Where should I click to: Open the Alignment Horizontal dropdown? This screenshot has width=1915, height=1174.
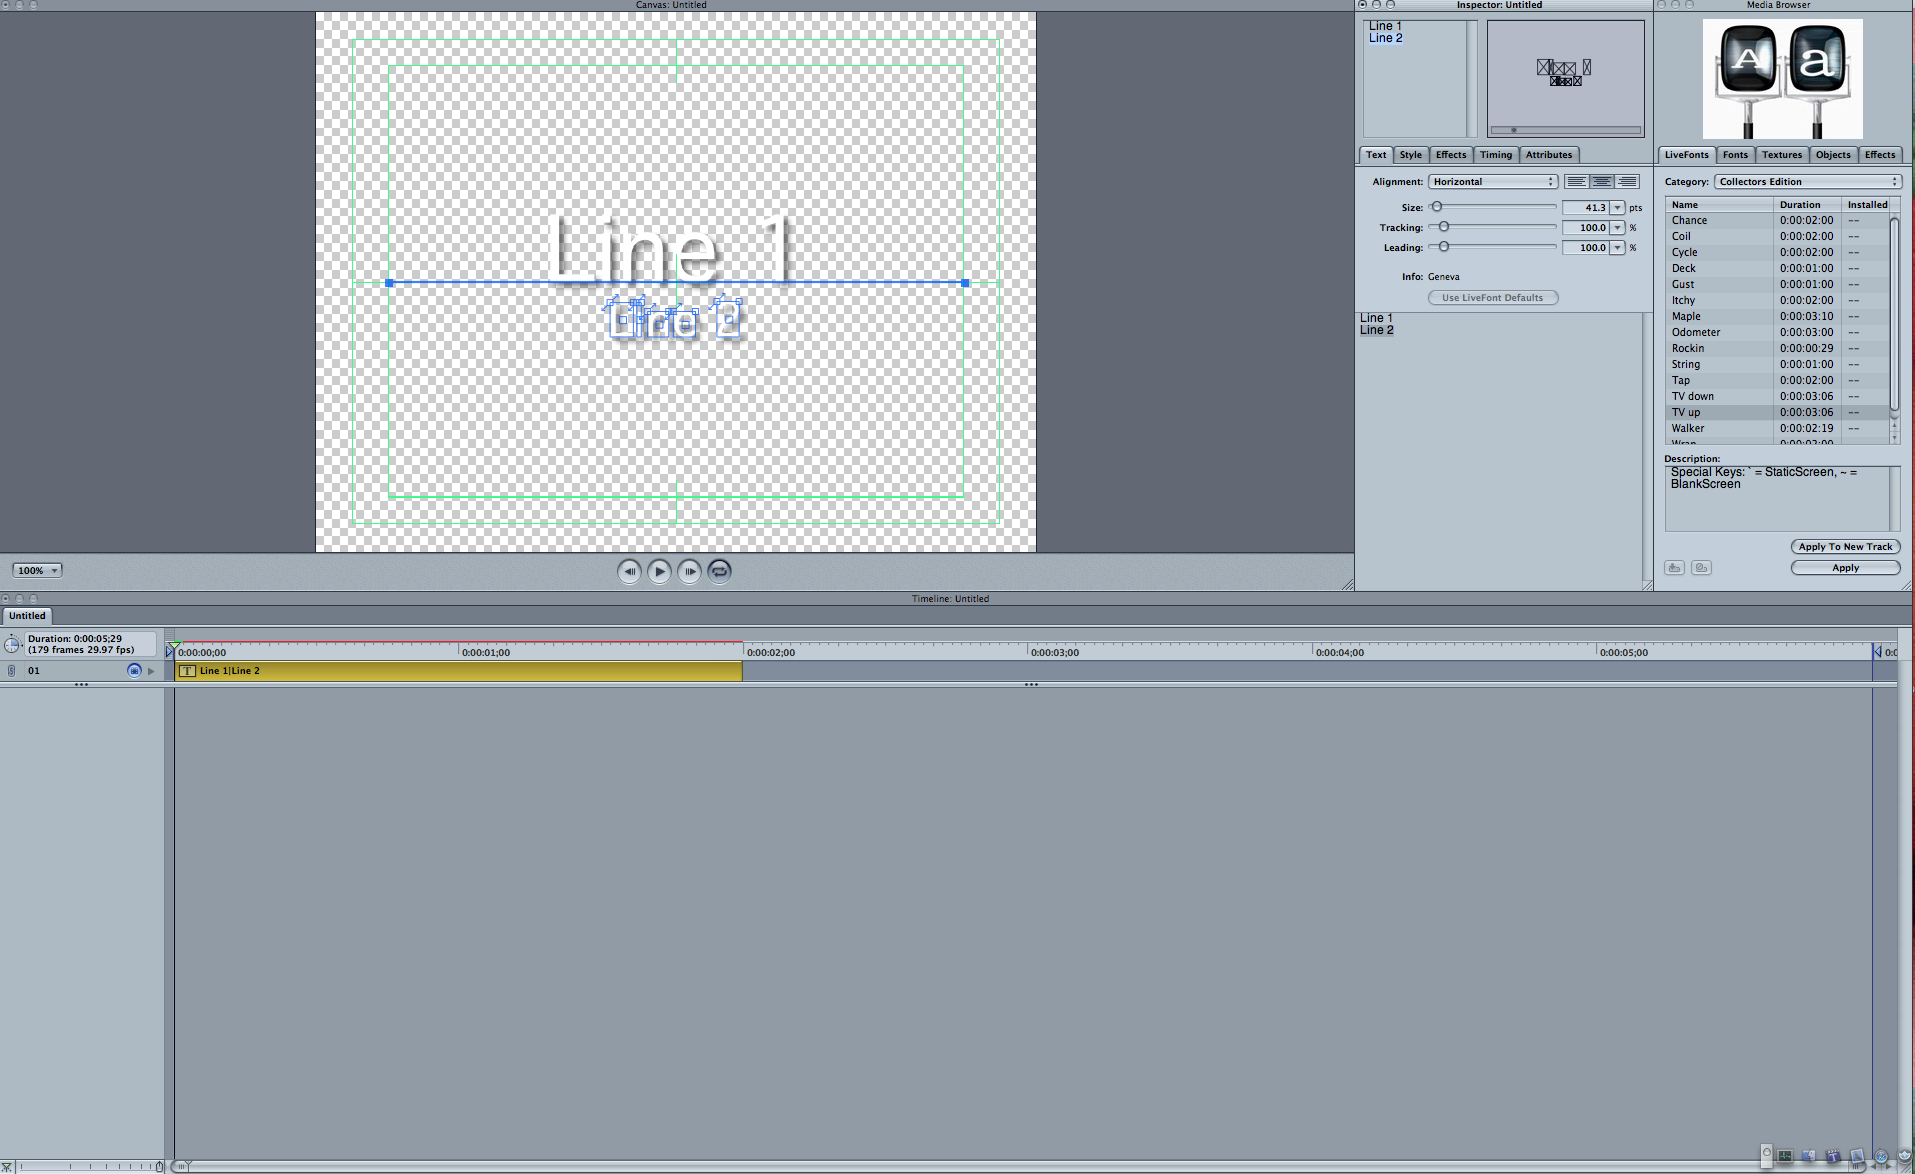pos(1492,182)
